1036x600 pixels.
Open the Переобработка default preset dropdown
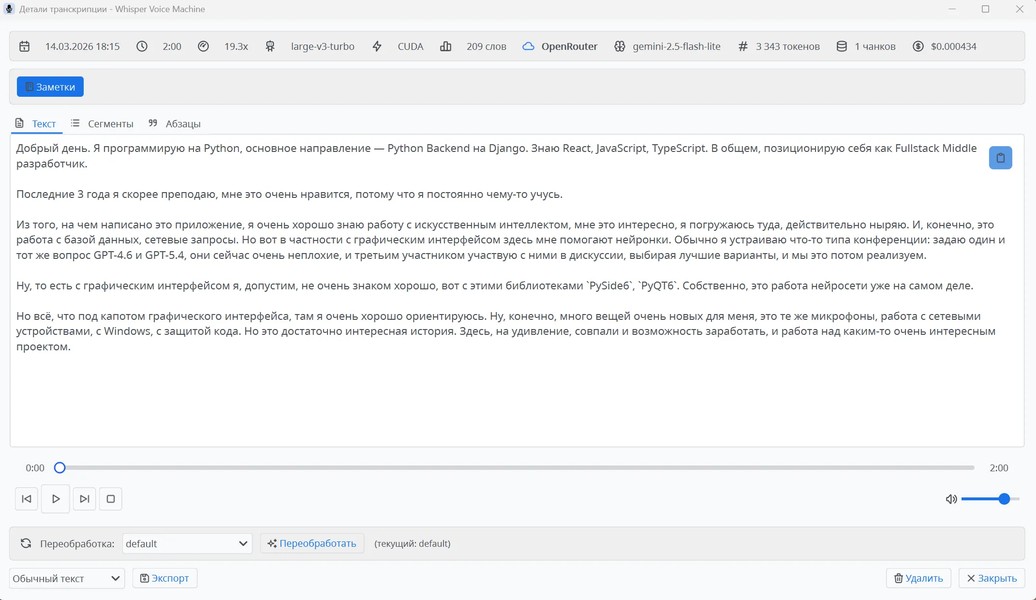pyautogui.click(x=187, y=543)
